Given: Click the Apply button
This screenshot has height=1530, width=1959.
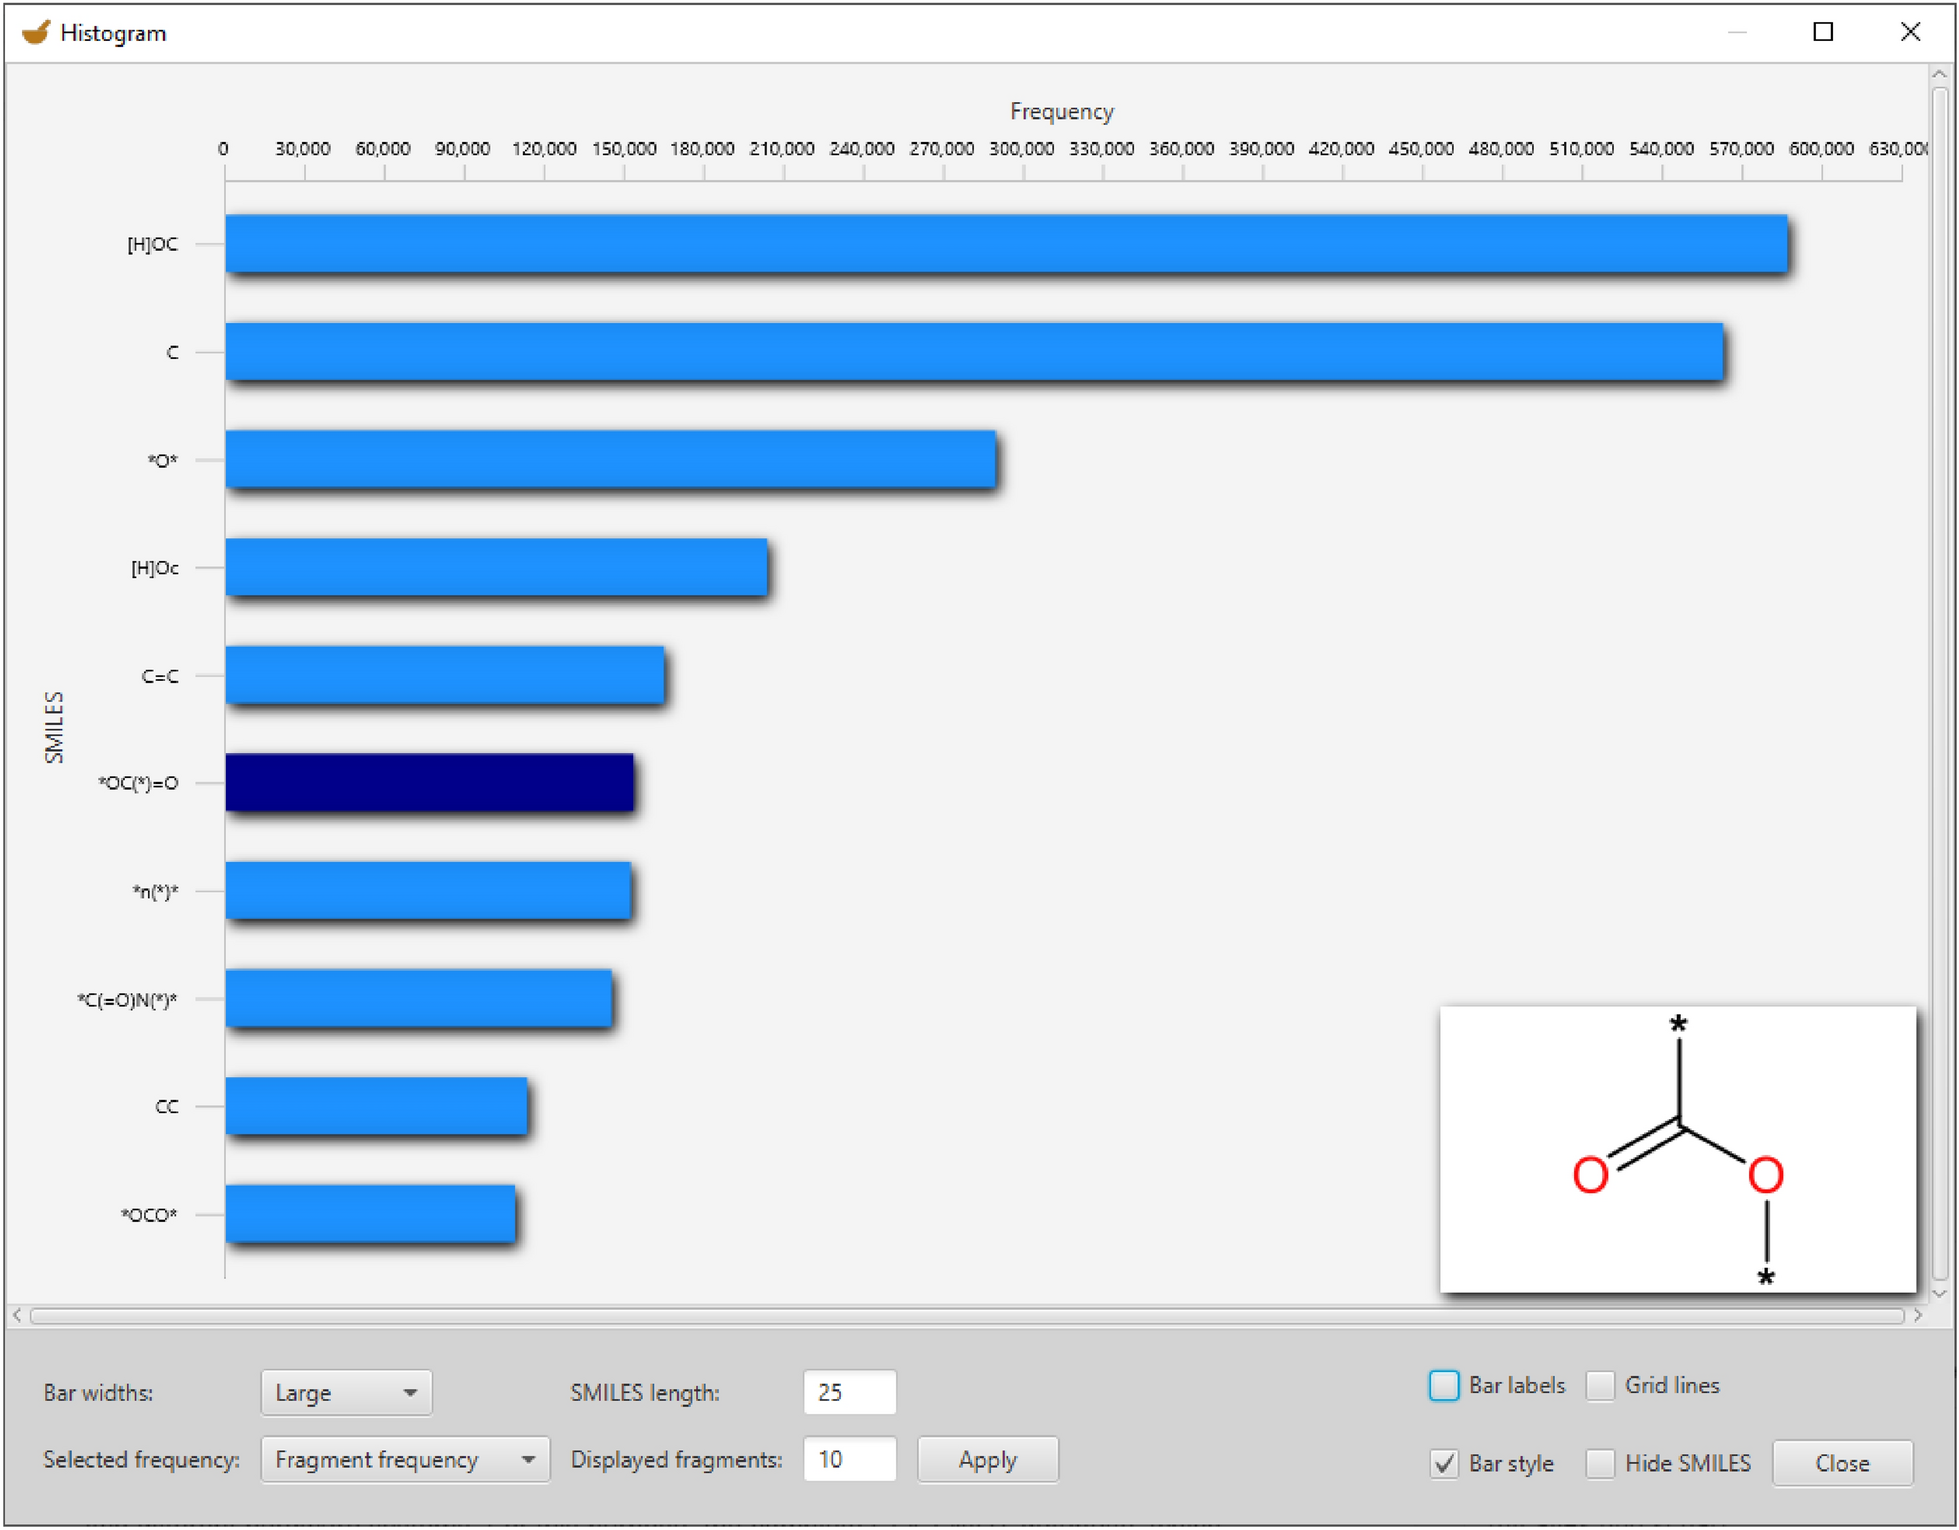Looking at the screenshot, I should (987, 1460).
